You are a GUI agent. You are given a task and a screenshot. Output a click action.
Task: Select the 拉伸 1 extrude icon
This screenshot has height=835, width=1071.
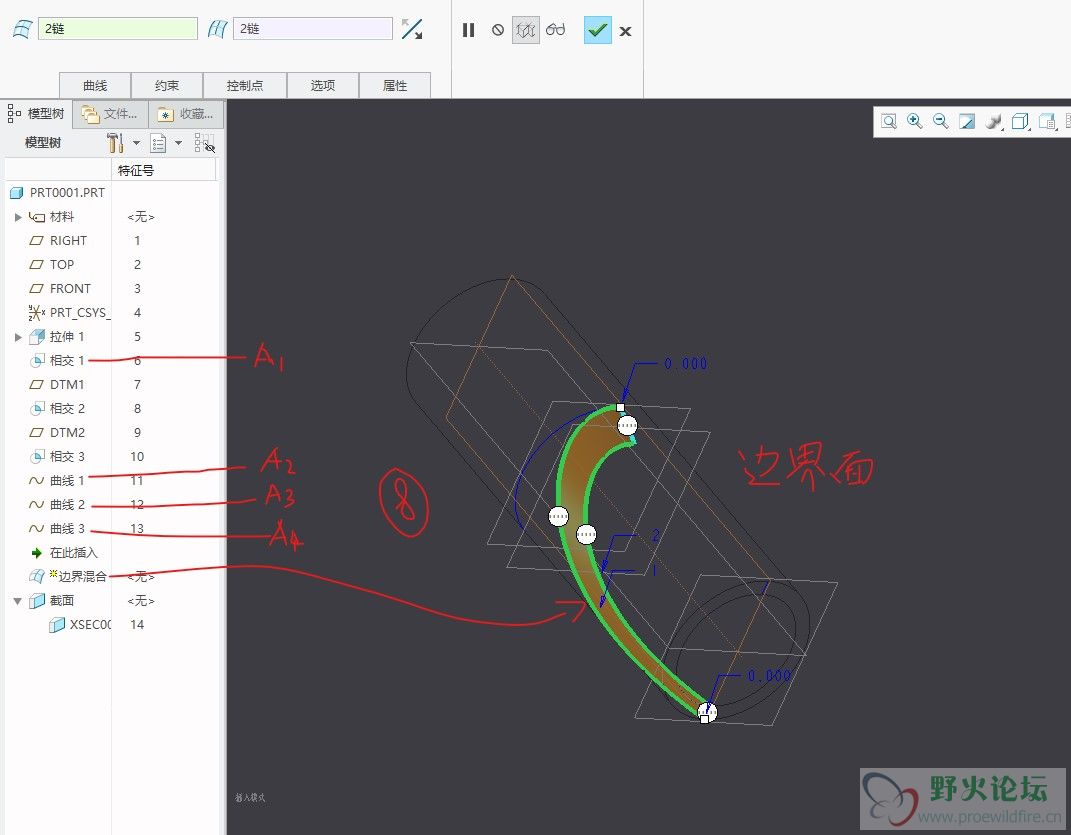37,336
